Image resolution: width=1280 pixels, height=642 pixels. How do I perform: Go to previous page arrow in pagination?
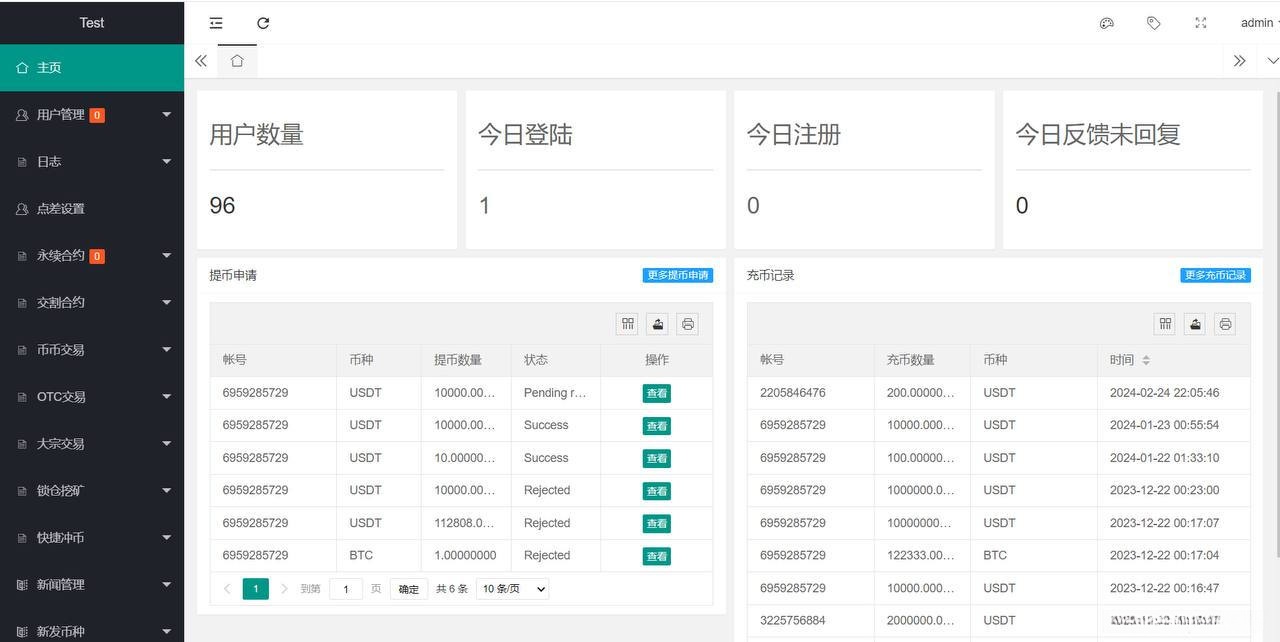point(227,589)
